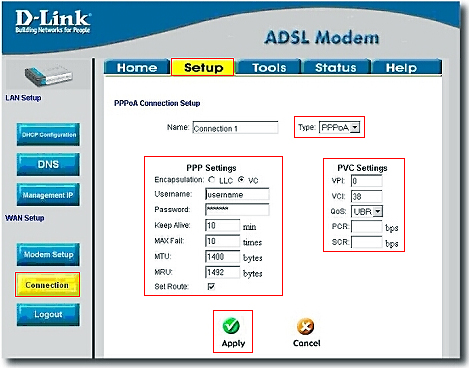The image size is (469, 368).
Task: Click the LAN Setup sidebar label
Action: point(23,98)
